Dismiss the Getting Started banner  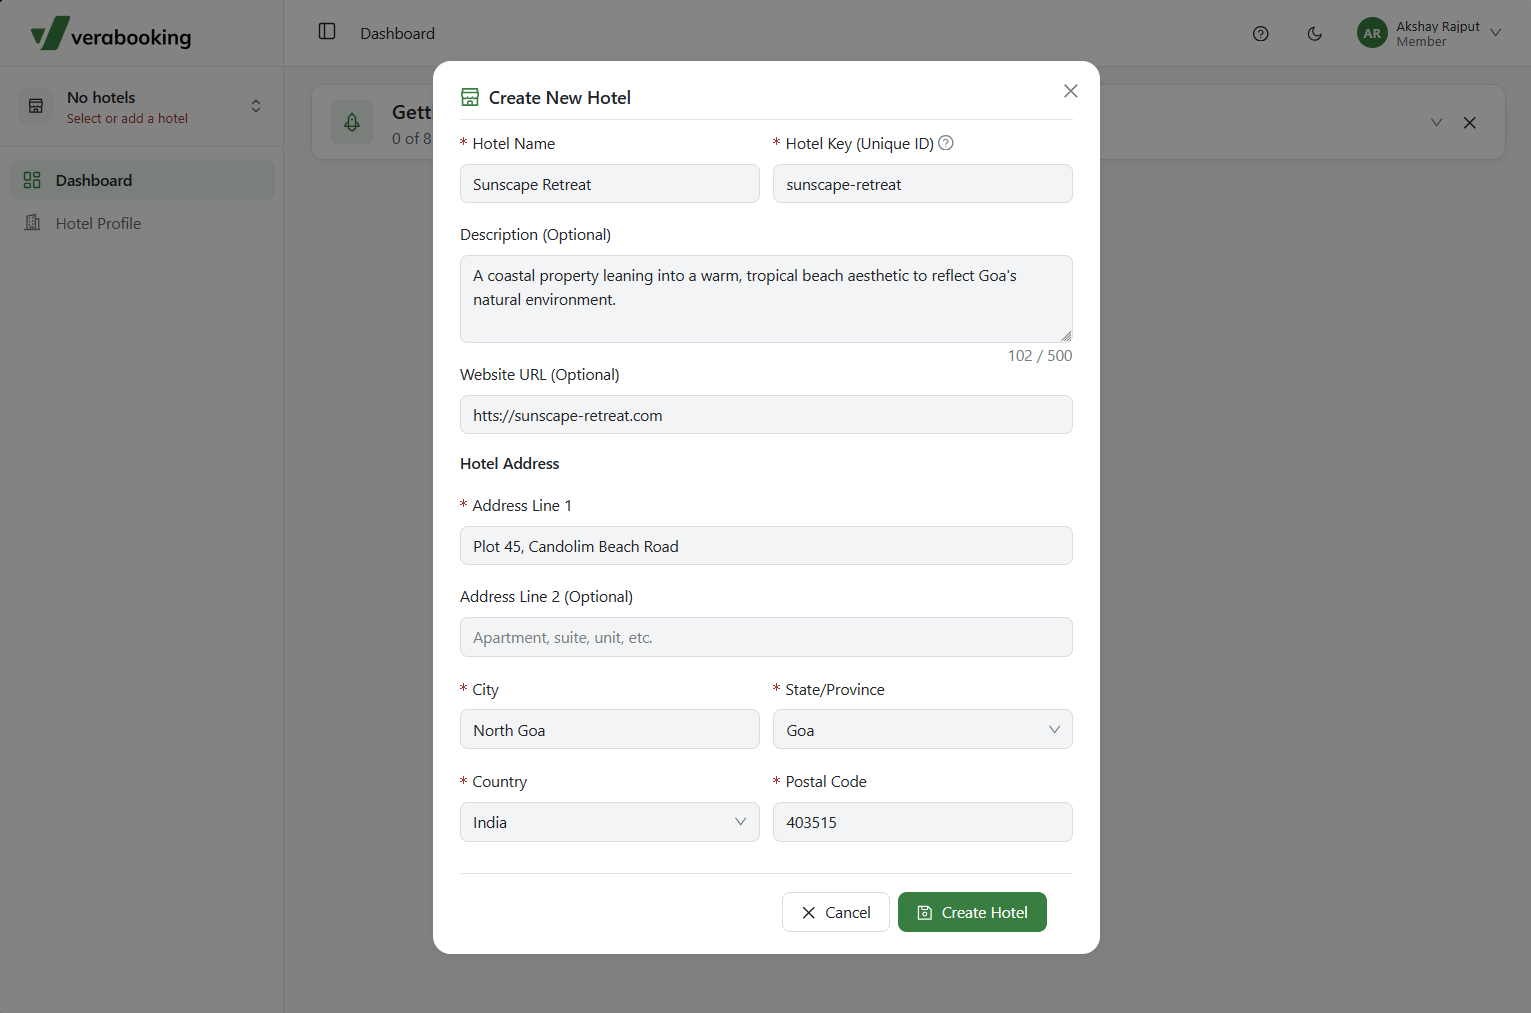(1470, 123)
